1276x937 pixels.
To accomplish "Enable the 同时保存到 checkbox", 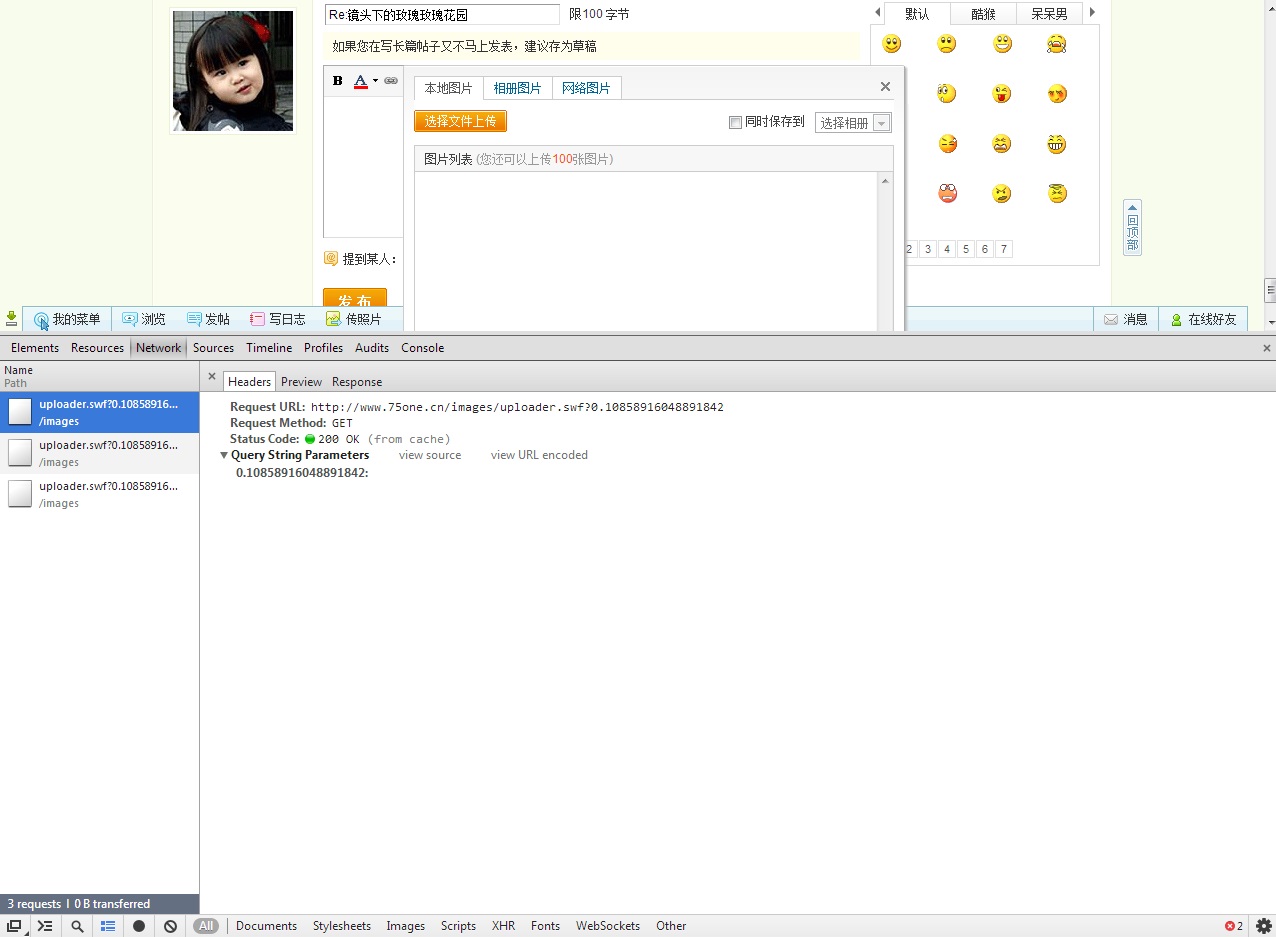I will click(x=735, y=122).
